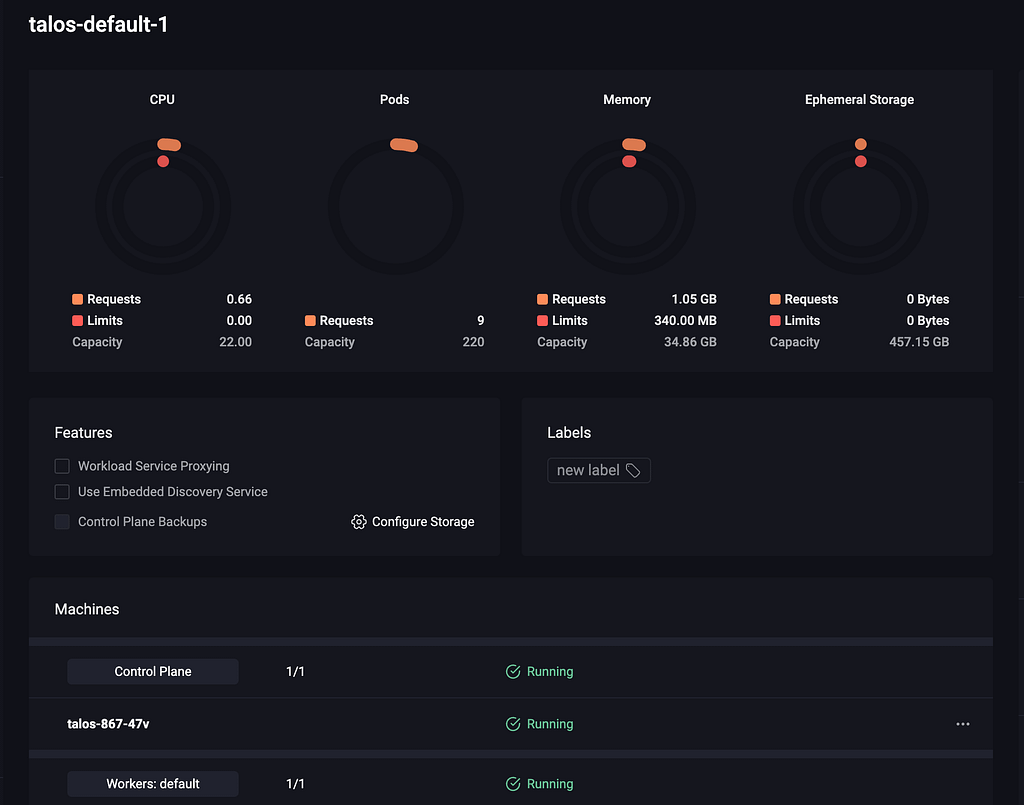The image size is (1024, 805).
Task: Click the new label input field
Action: click(x=587, y=470)
